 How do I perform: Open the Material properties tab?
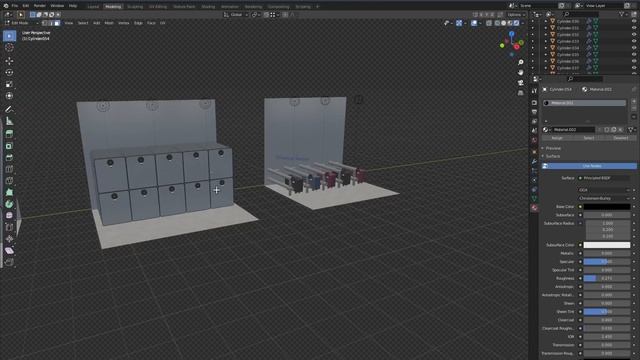(534, 208)
